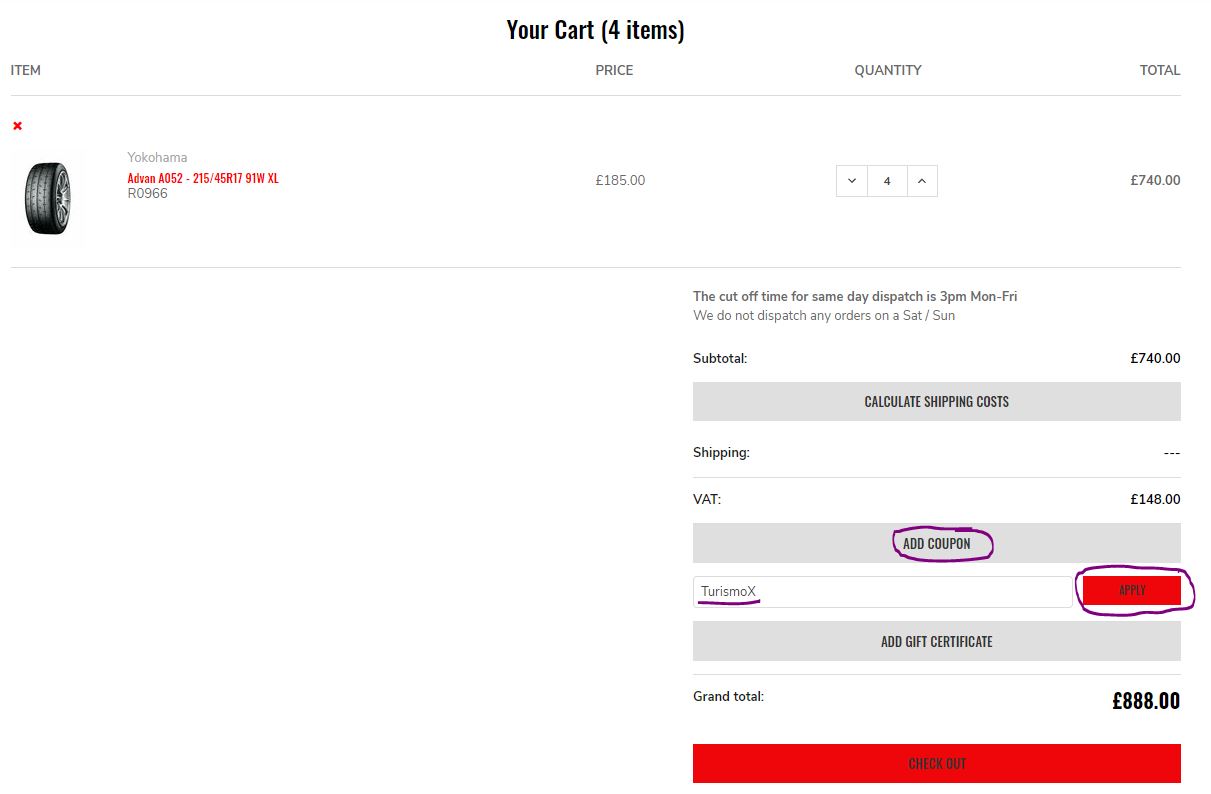The width and height of the screenshot is (1211, 794).
Task: Click the Yokohama brand name
Action: [157, 157]
